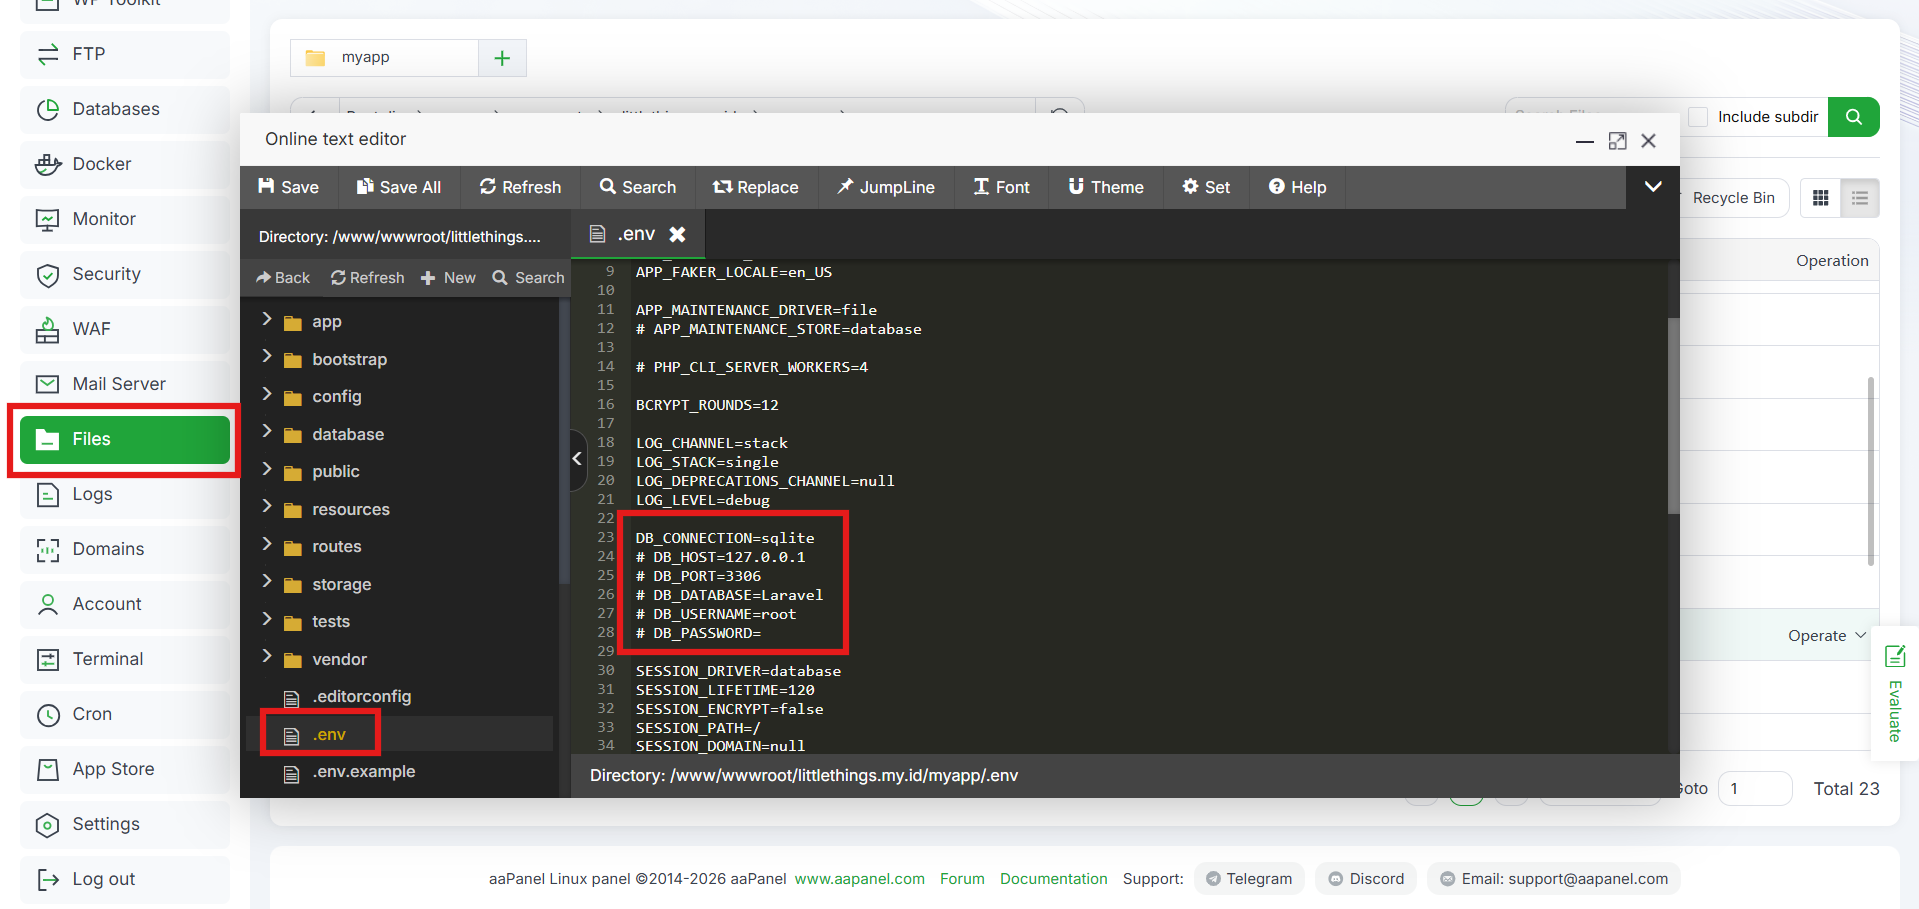Open the Logs page
1919x909 pixels.
(x=124, y=494)
